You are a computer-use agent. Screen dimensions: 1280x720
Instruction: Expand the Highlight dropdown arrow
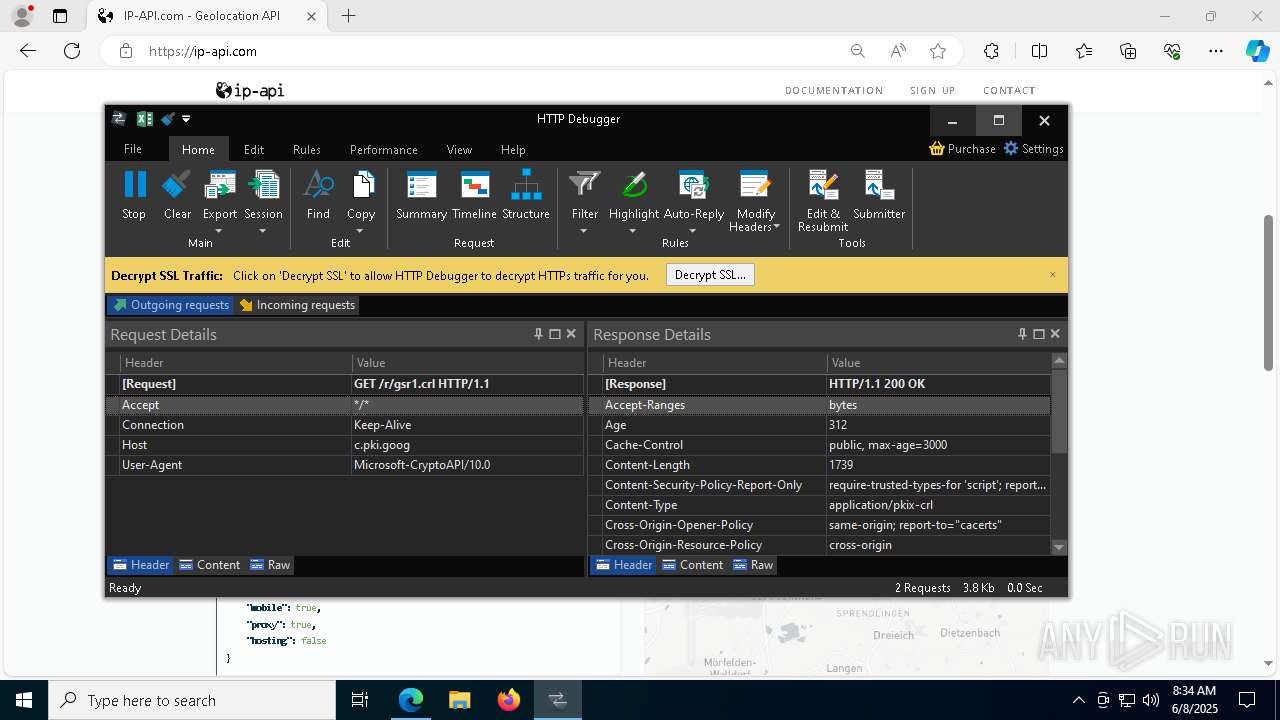[x=633, y=231]
